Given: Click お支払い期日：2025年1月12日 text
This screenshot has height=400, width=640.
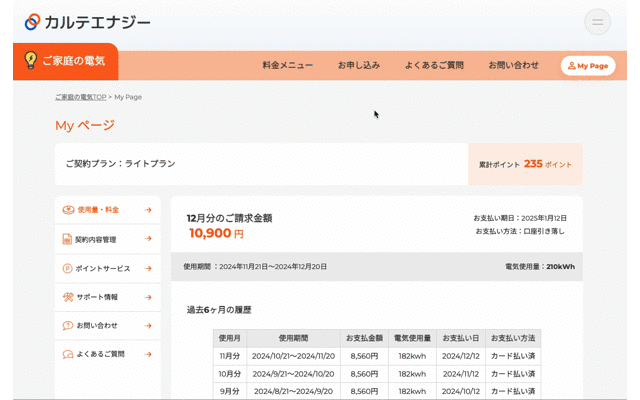Looking at the screenshot, I should (520, 218).
